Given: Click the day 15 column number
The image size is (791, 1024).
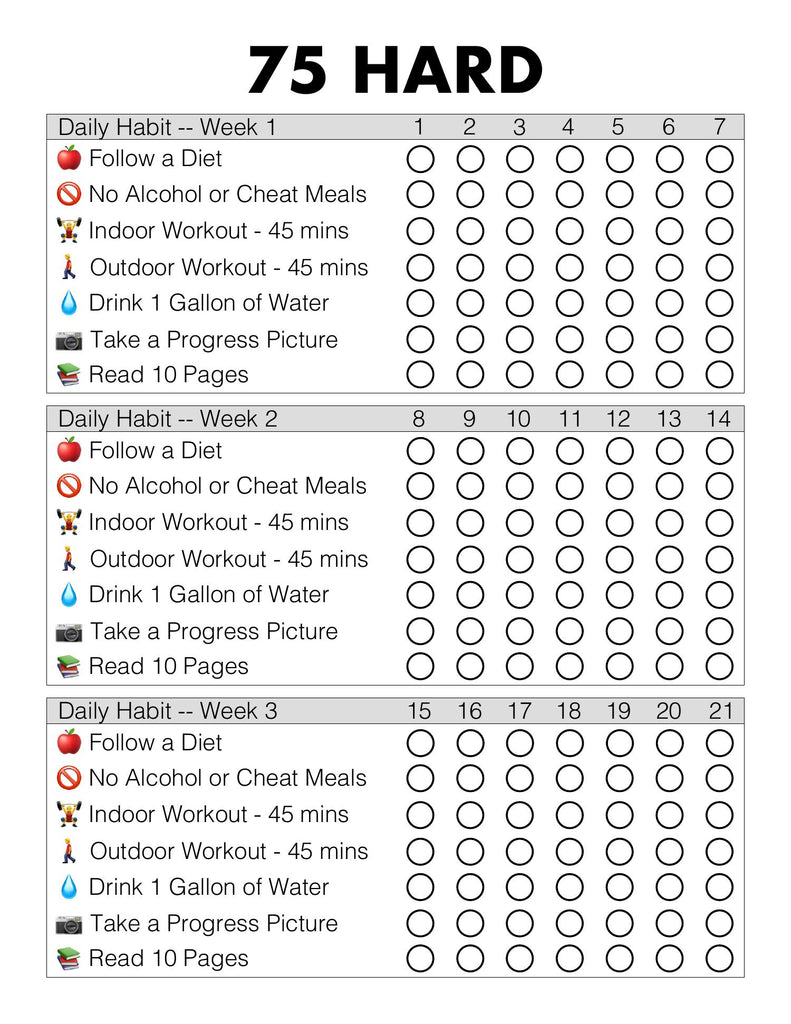Looking at the screenshot, I should click(420, 711).
